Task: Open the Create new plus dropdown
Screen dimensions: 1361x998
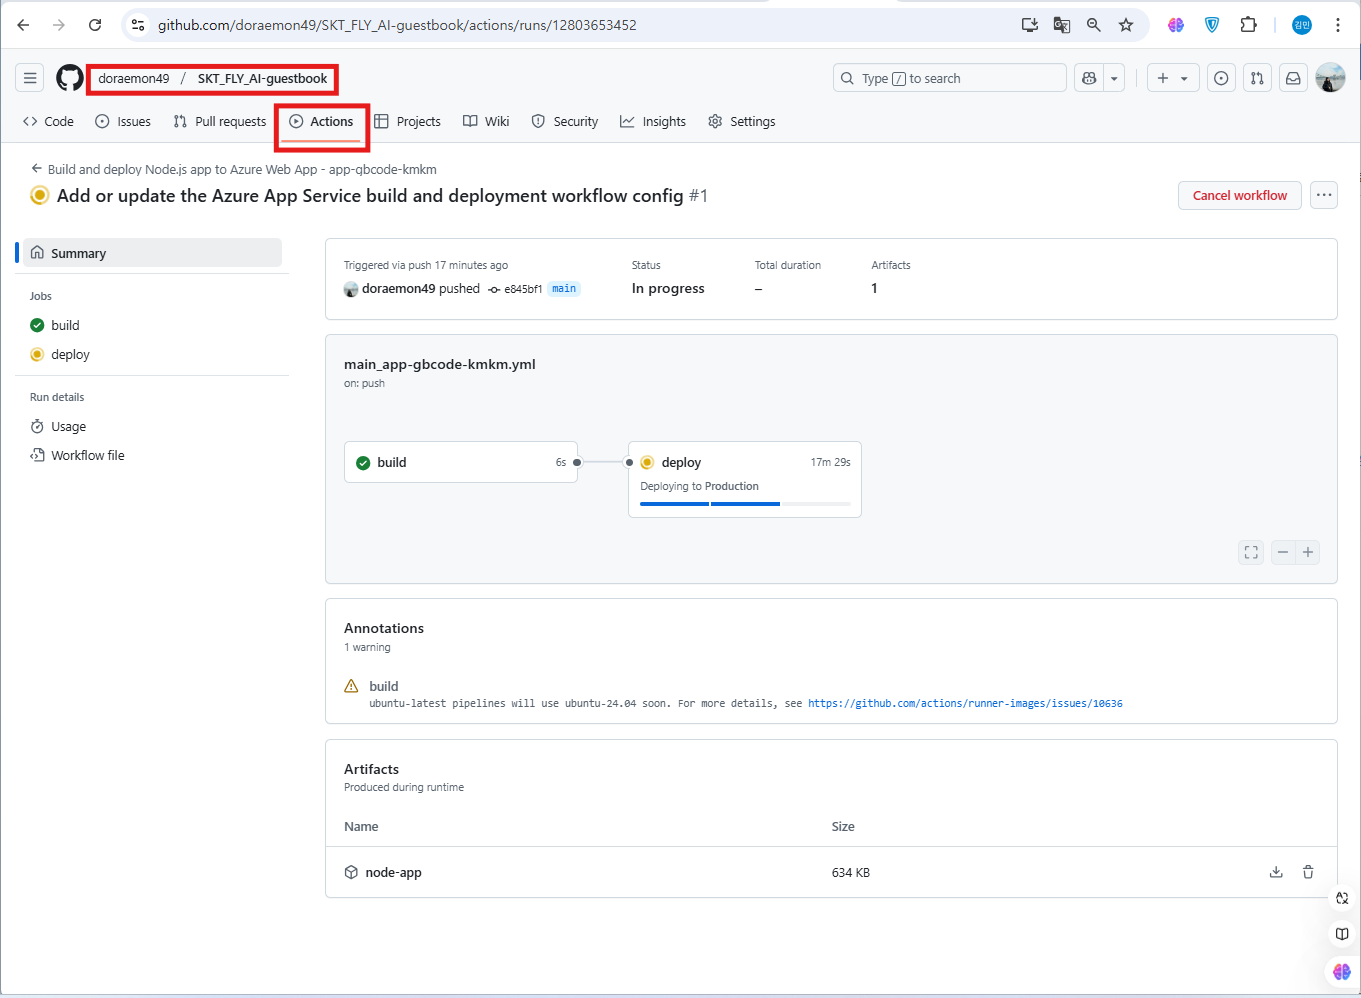Action: tap(1172, 77)
